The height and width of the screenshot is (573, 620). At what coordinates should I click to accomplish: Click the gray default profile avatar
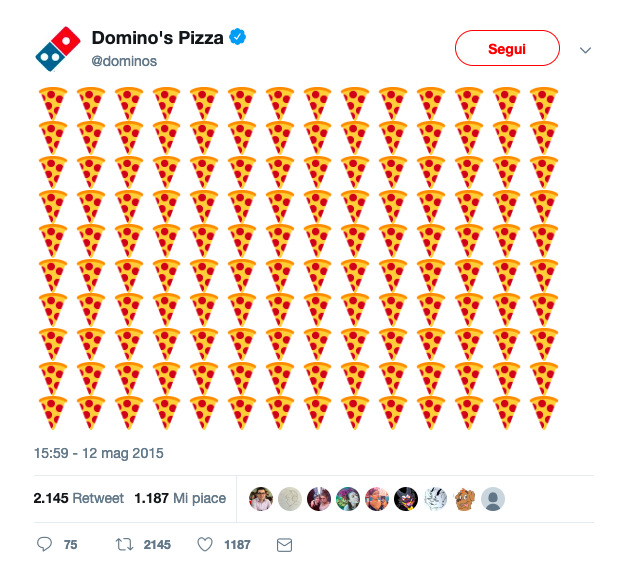click(x=493, y=499)
